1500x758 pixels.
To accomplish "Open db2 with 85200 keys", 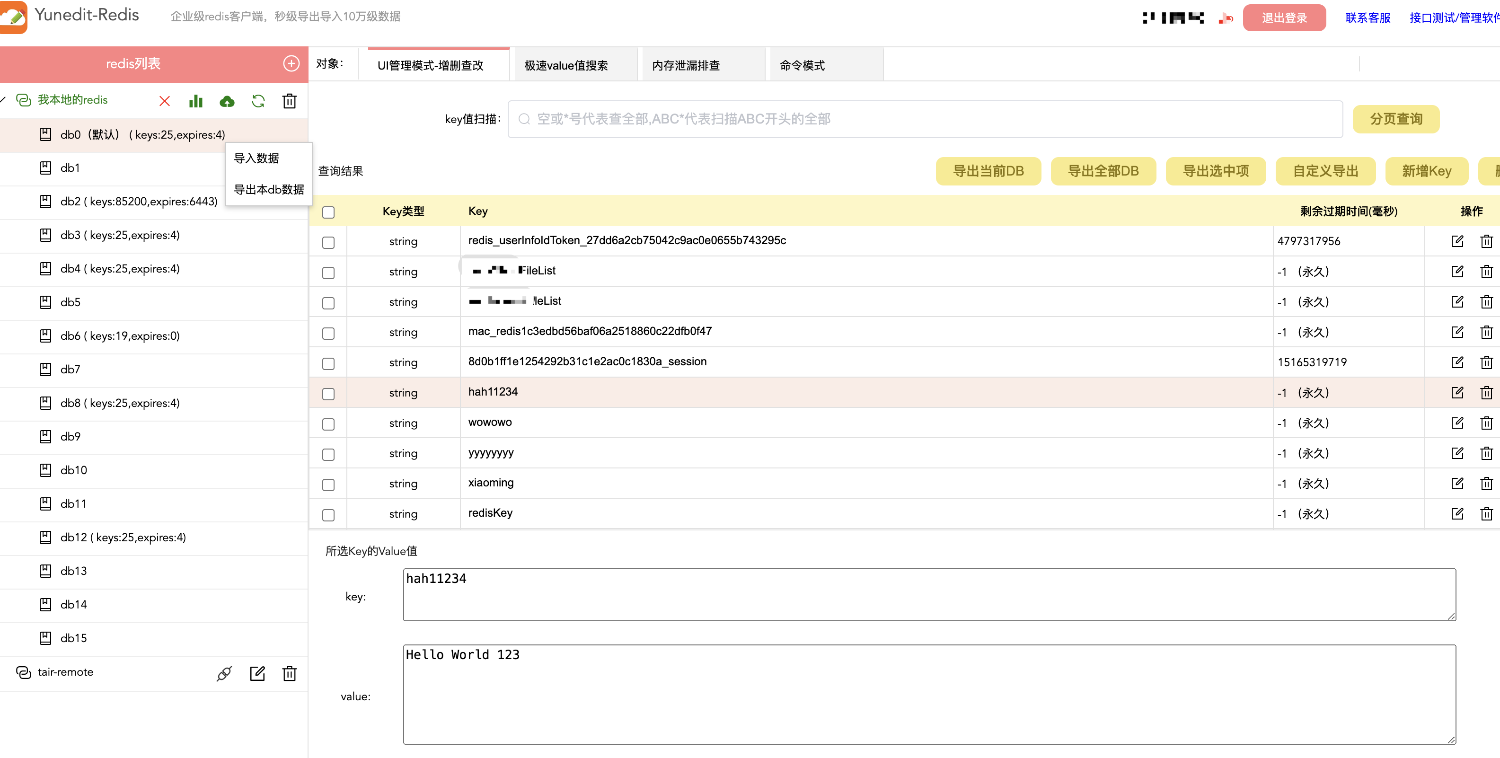I will click(138, 202).
